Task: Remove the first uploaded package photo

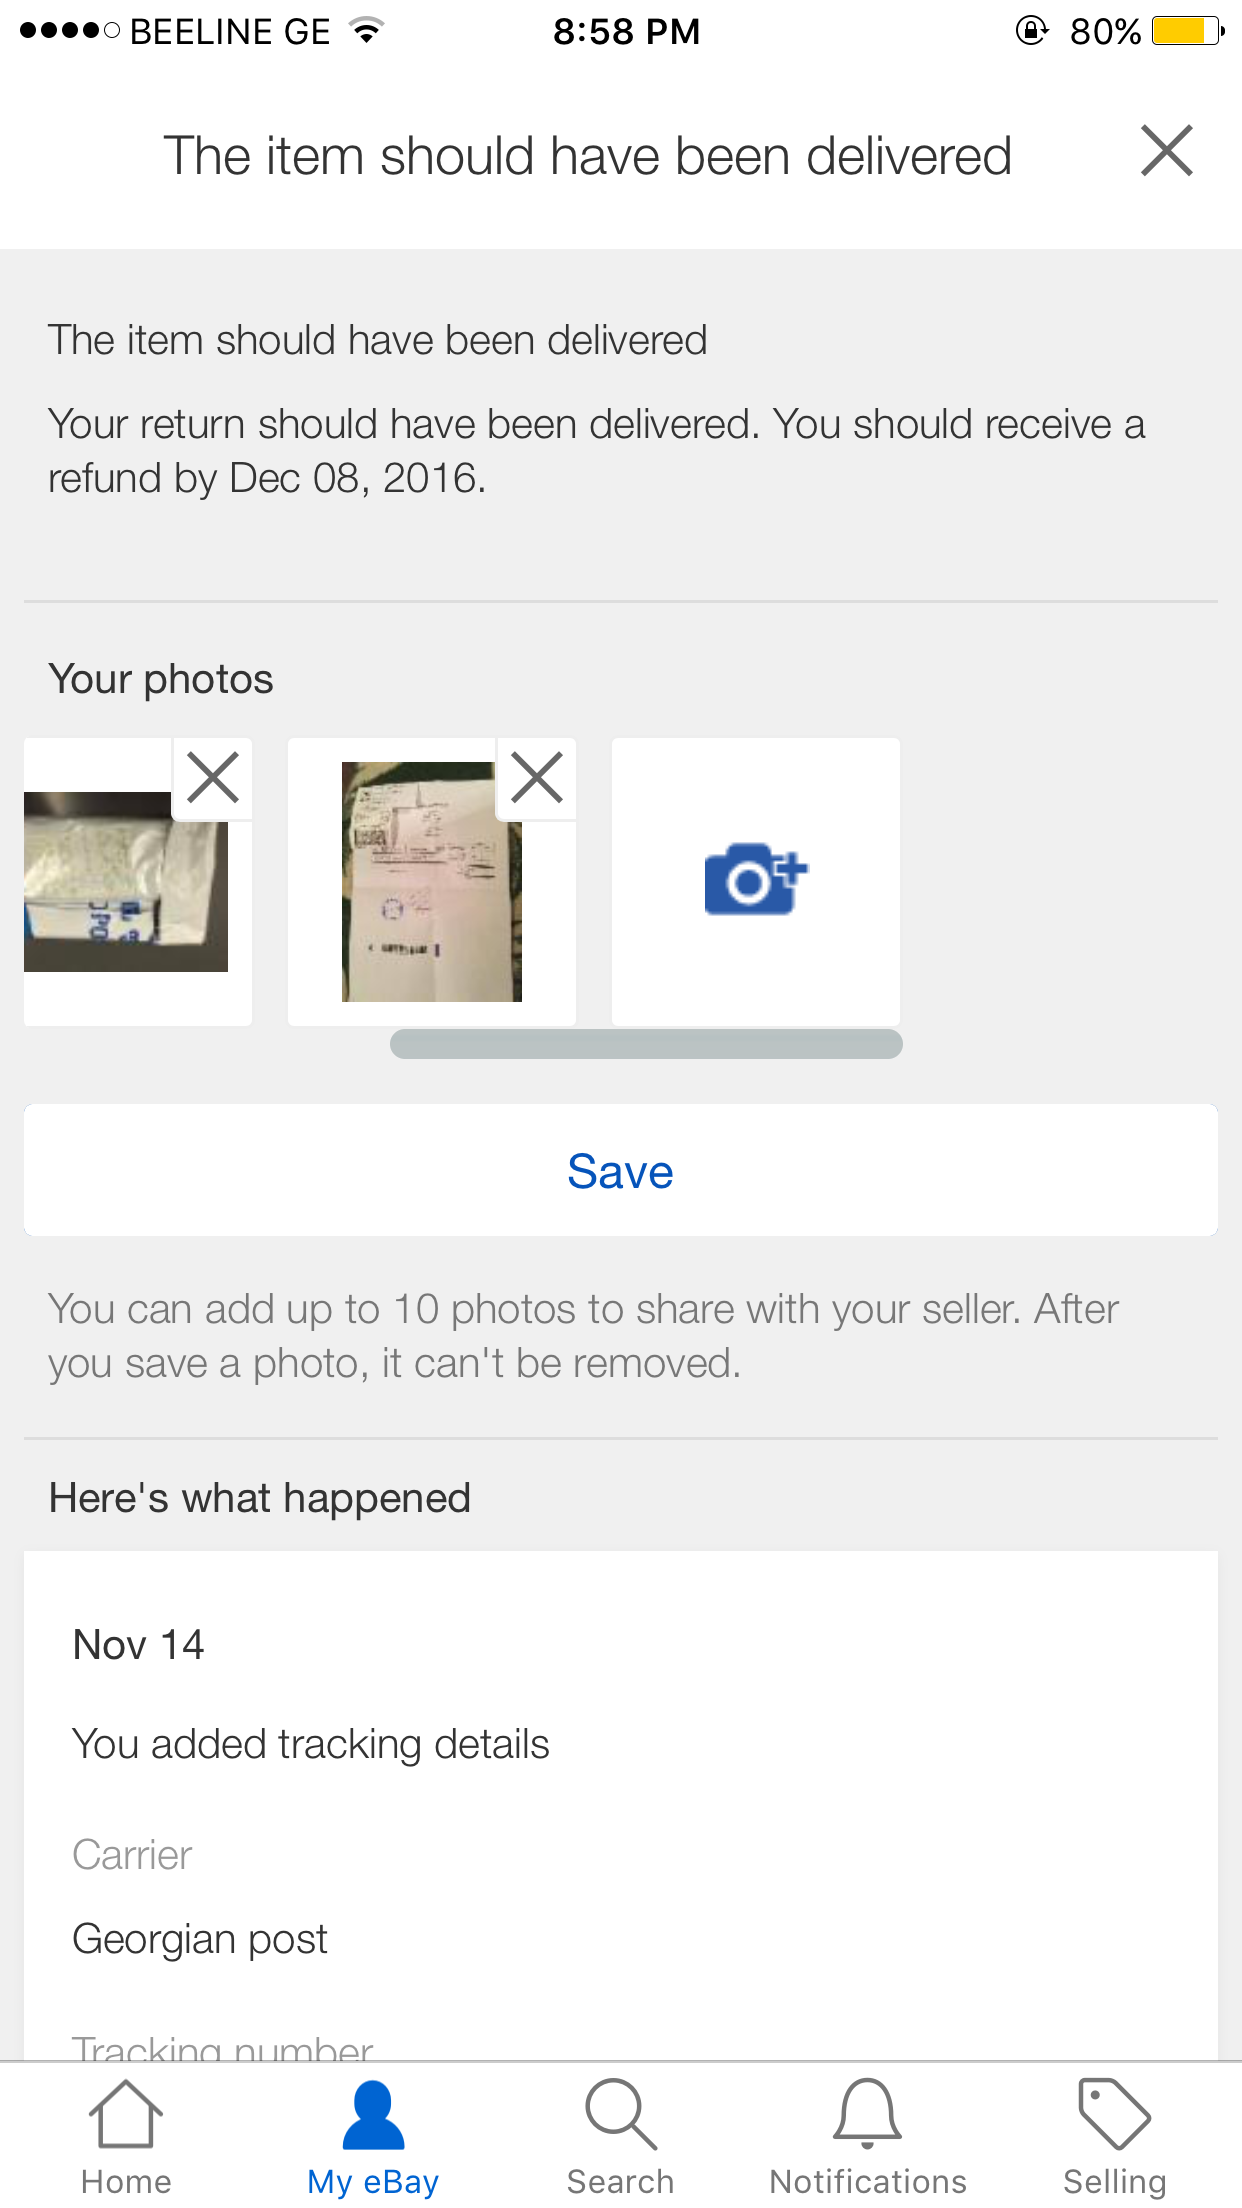Action: (212, 778)
